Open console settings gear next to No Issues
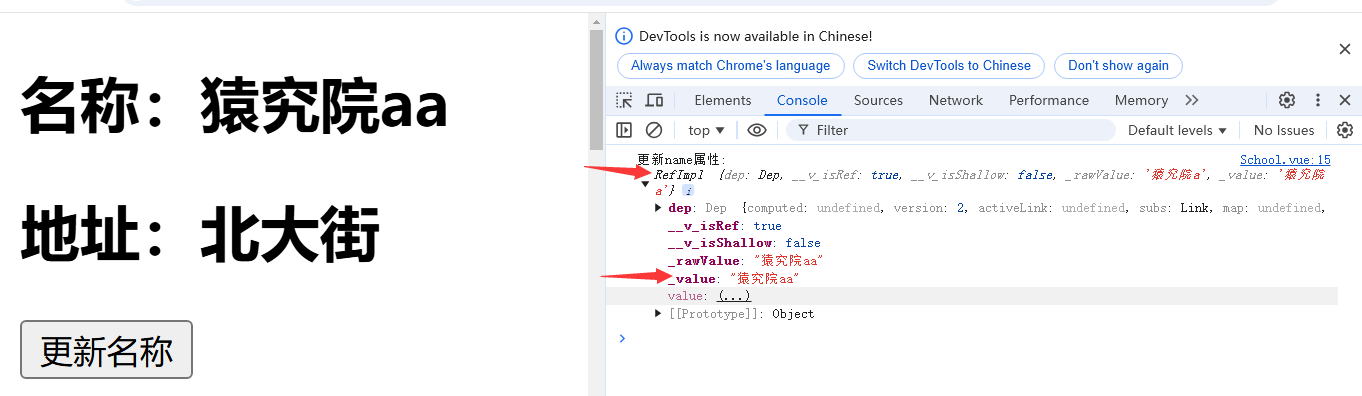Image resolution: width=1362 pixels, height=396 pixels. click(x=1345, y=130)
